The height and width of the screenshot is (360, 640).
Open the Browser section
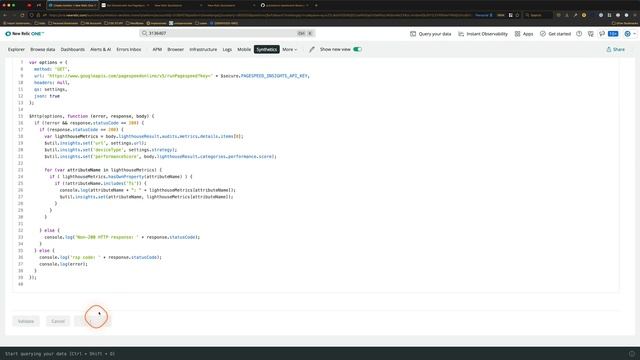176,49
